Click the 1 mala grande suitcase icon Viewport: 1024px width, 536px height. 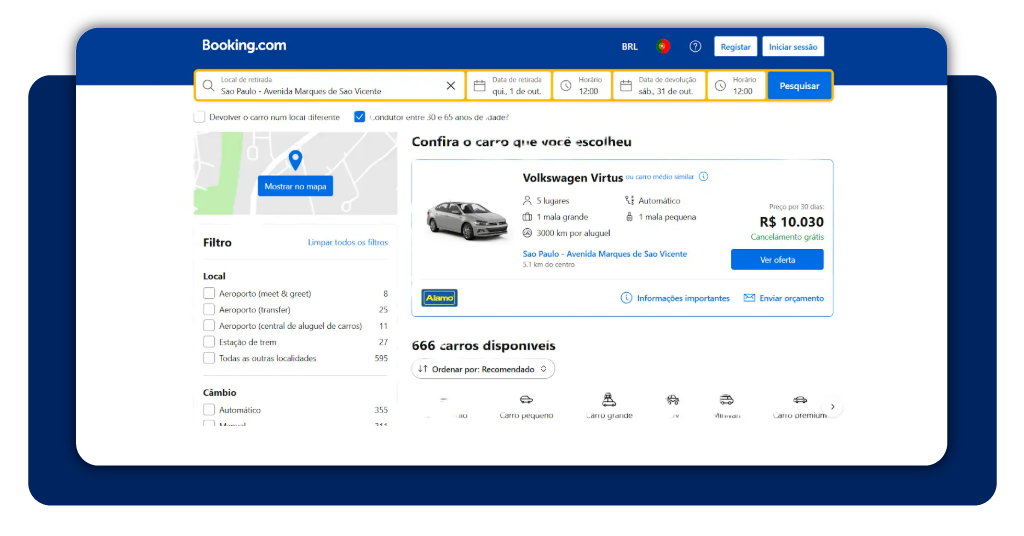[x=527, y=217]
